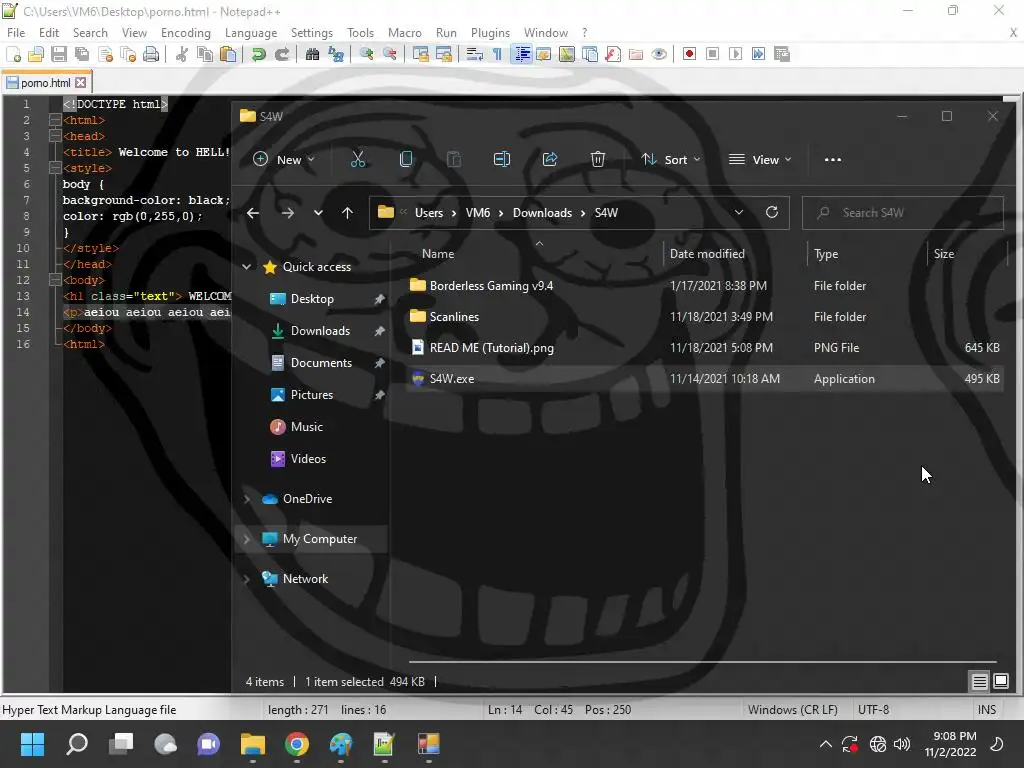Collapse the html fold marker on line 2
1024x768 pixels.
point(55,120)
